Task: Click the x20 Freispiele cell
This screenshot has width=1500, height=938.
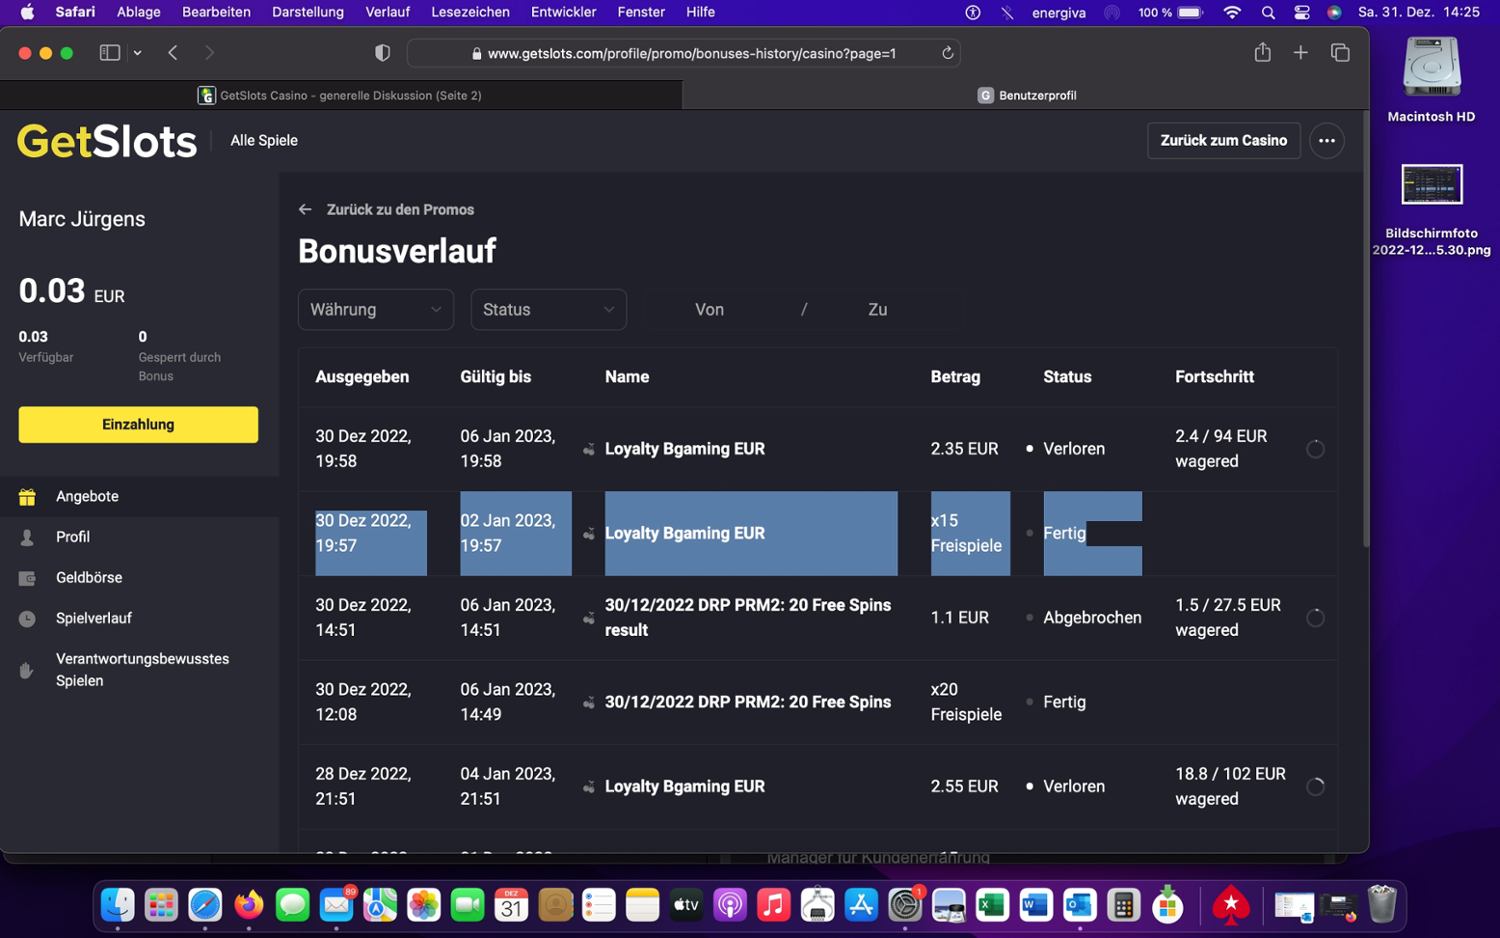Action: [966, 702]
